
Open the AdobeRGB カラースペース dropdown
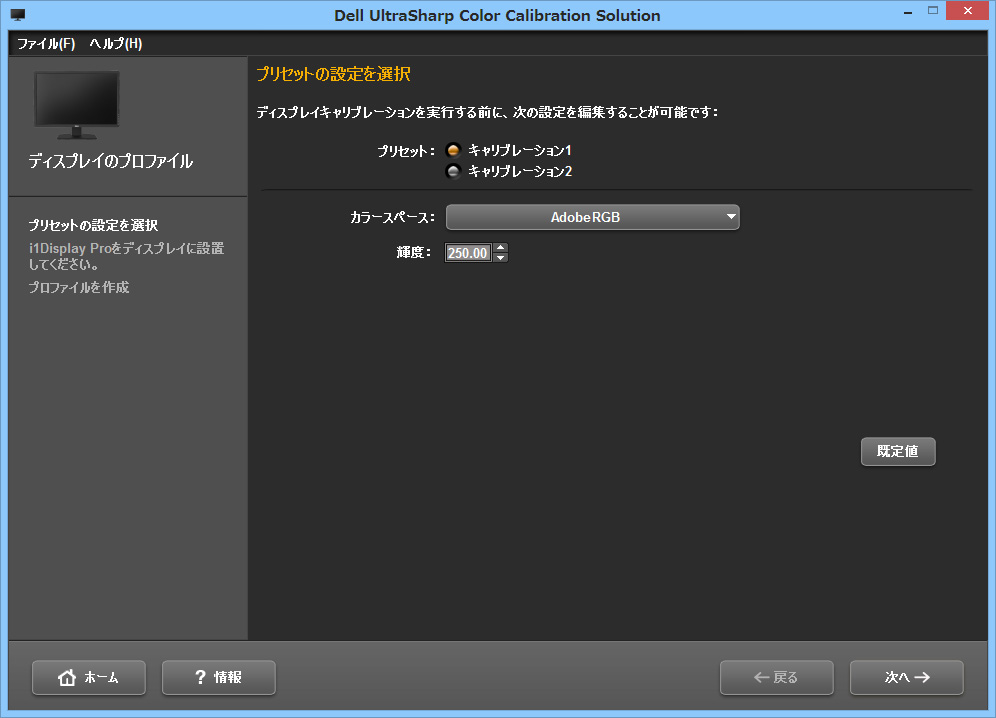(x=592, y=216)
